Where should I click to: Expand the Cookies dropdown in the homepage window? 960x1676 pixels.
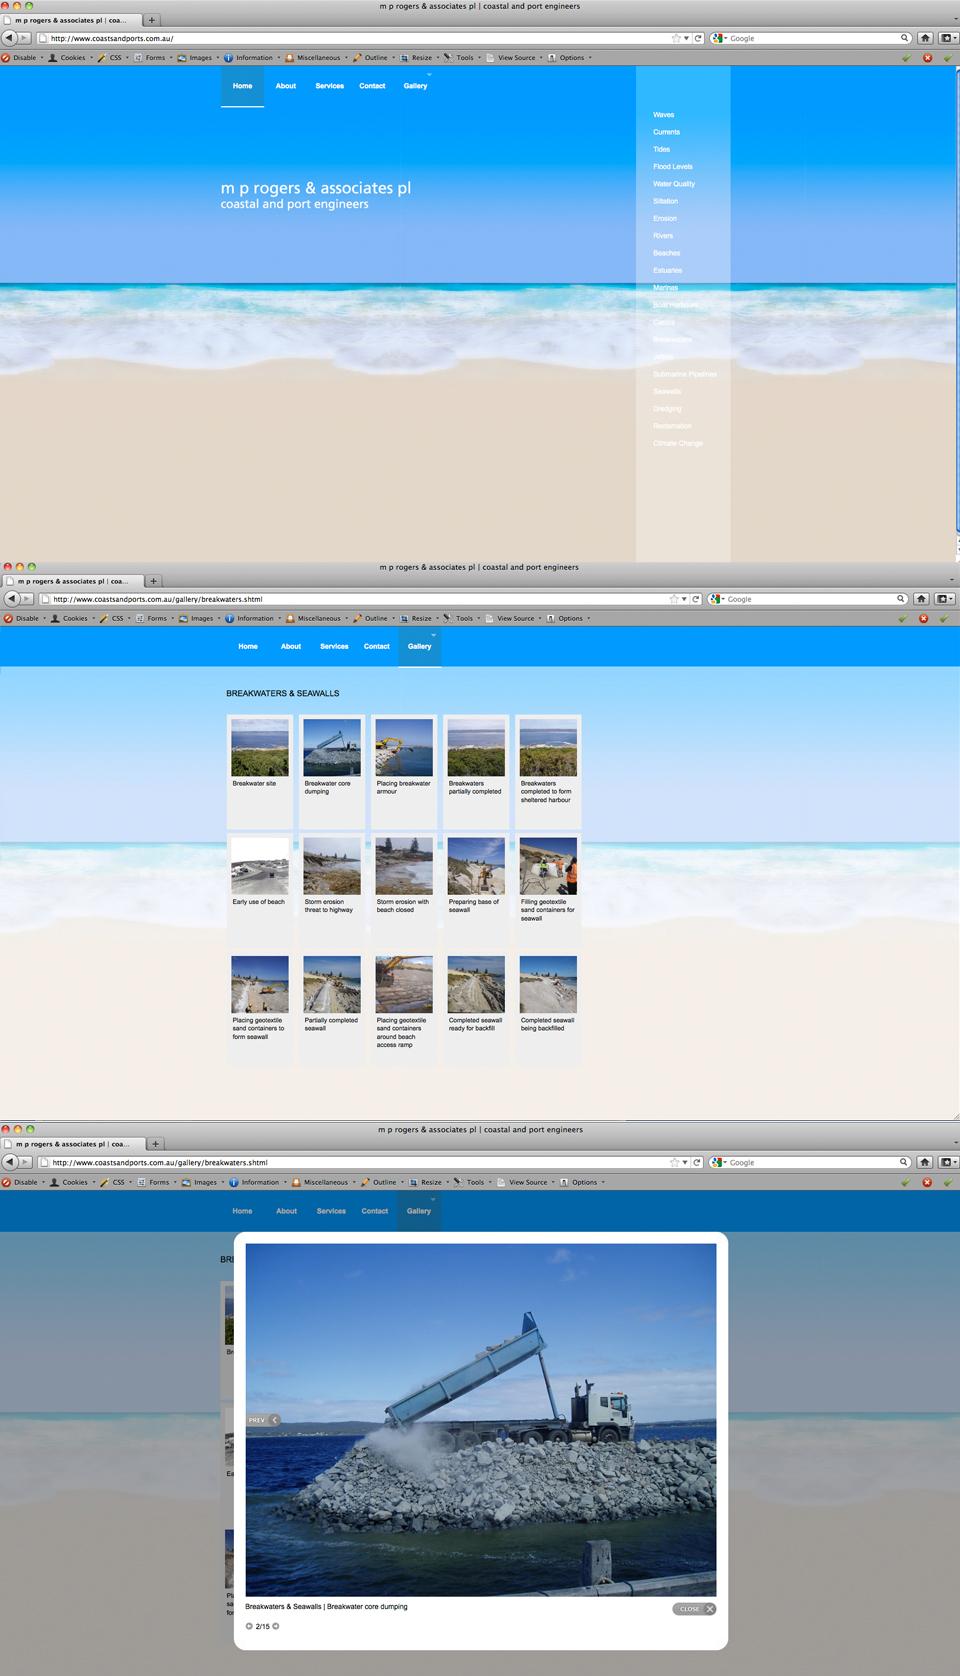tap(73, 58)
